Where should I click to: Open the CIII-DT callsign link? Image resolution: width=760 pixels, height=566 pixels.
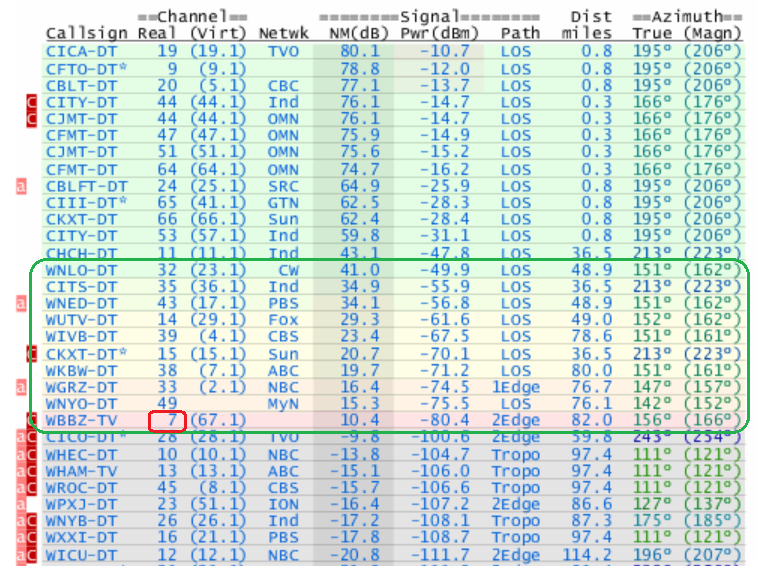click(86, 203)
